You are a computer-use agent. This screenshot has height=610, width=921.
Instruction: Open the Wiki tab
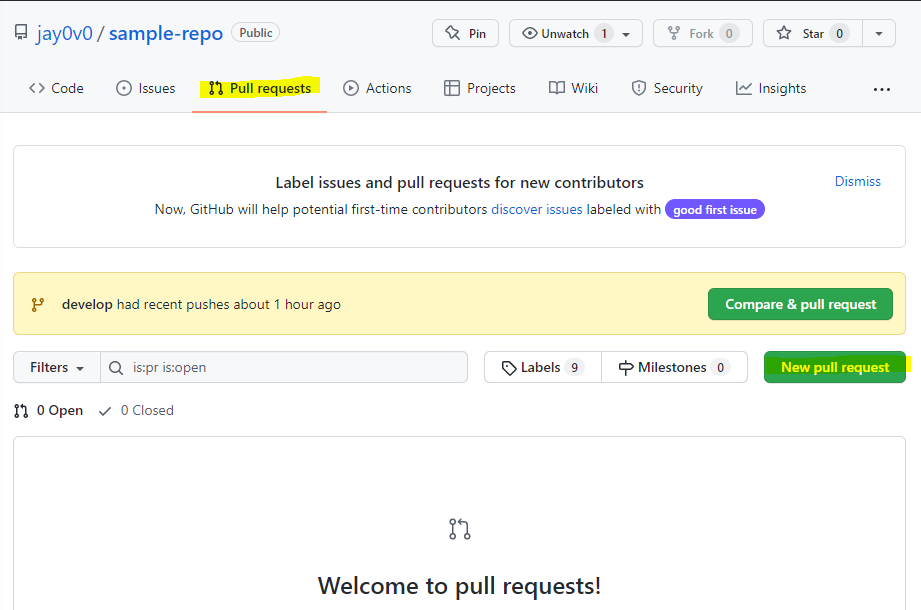click(x=573, y=88)
